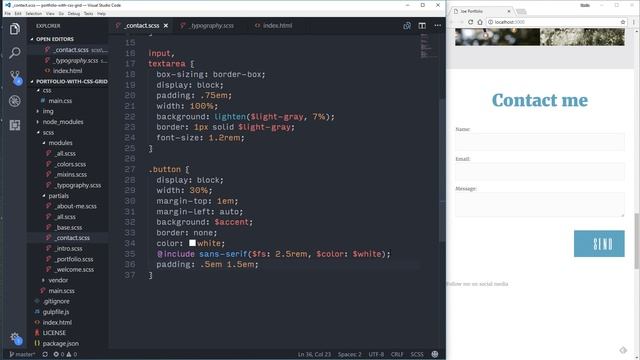Click the sync changes icon in status bar
Screen dimensions: 640x360
(45, 354)
